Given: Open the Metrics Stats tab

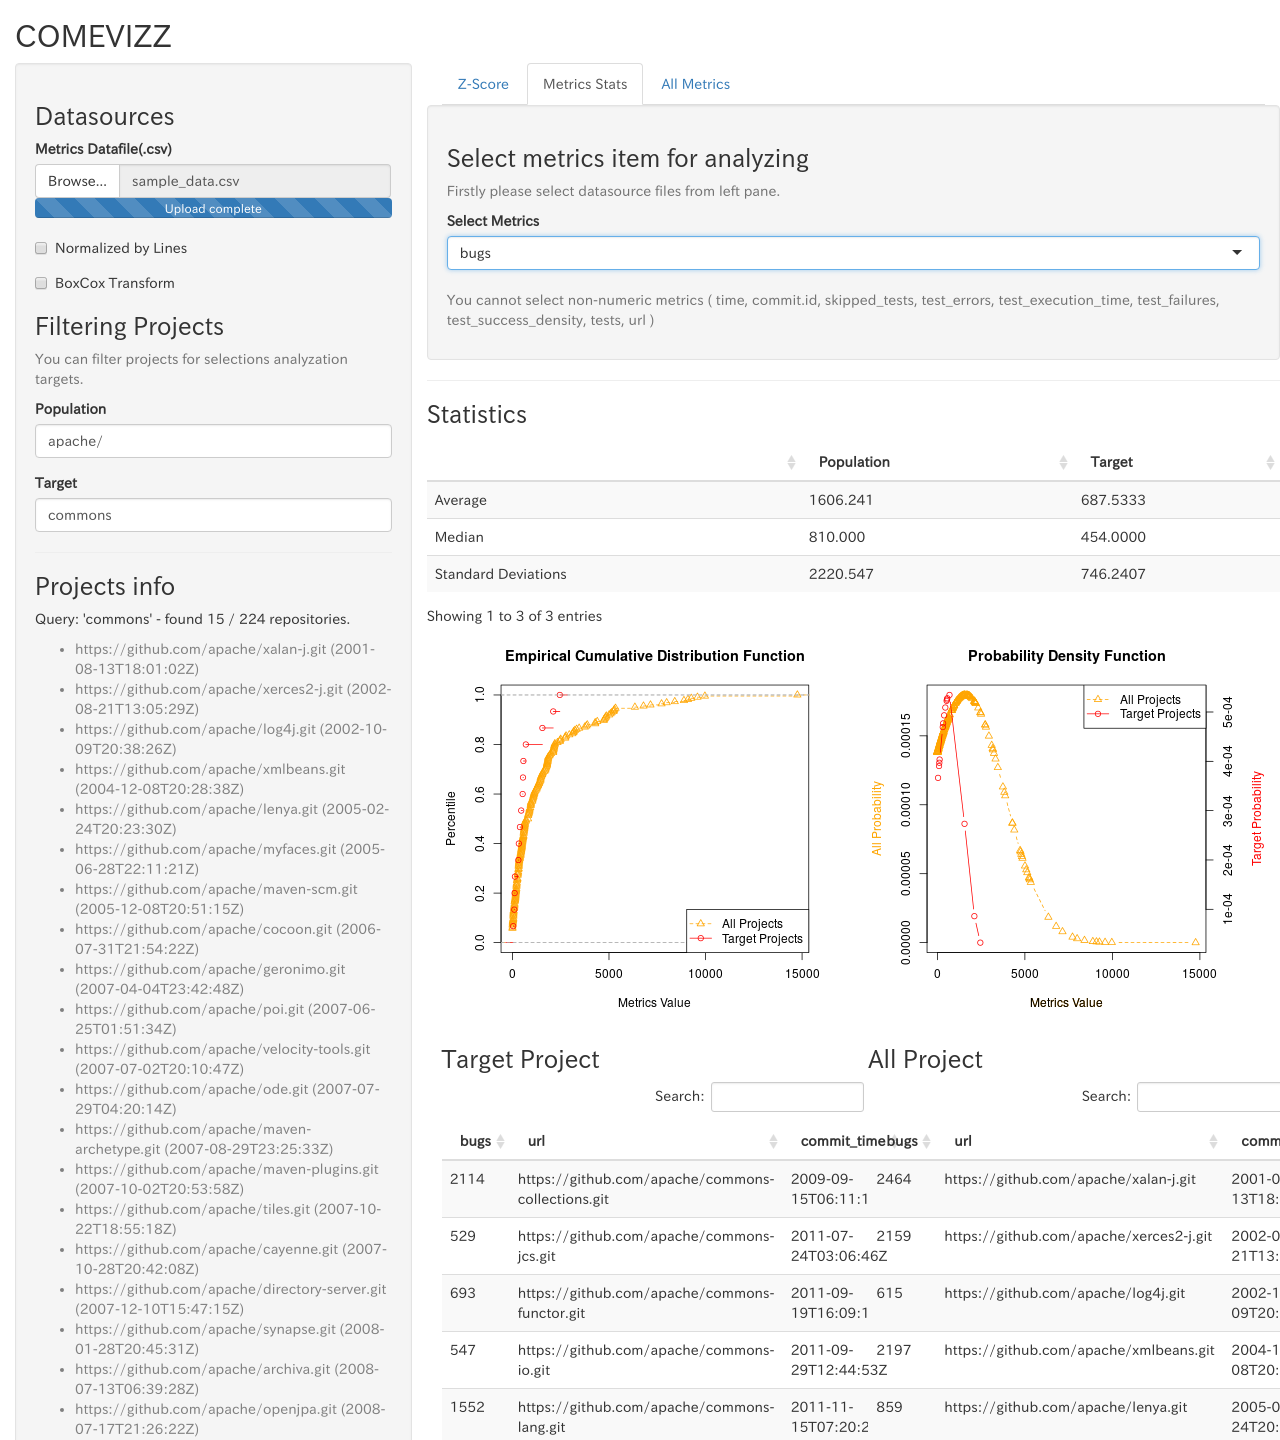Looking at the screenshot, I should click(x=585, y=84).
